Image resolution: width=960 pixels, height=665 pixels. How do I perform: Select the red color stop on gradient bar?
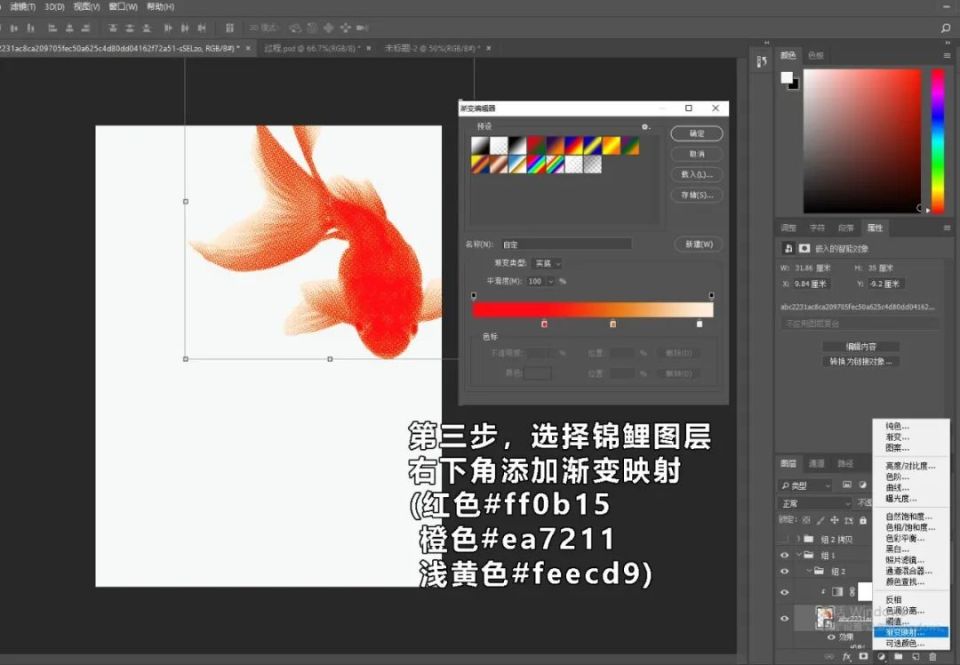(x=544, y=324)
